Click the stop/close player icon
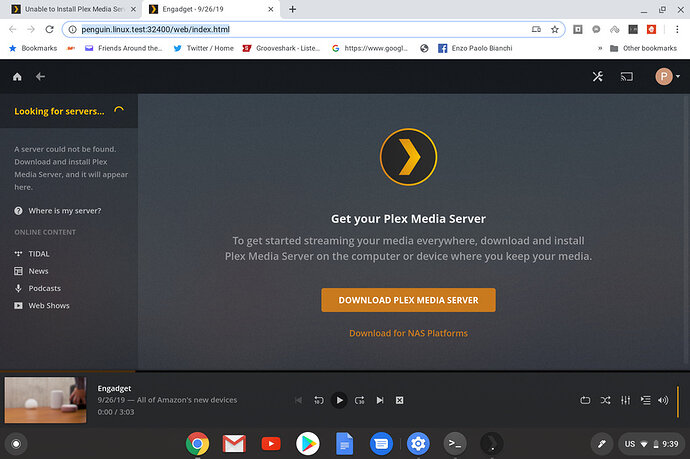This screenshot has height=459, width=690. coord(400,400)
